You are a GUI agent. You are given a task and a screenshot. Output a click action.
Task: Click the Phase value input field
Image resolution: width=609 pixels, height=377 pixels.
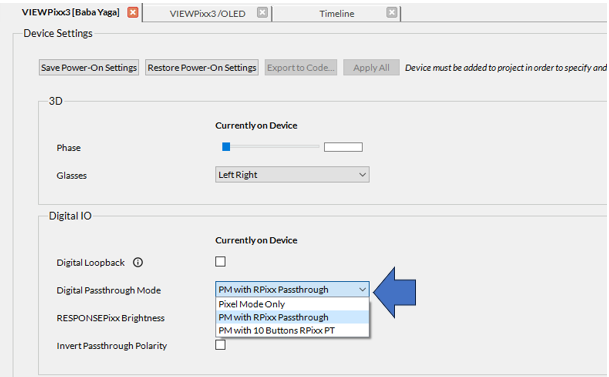pyautogui.click(x=343, y=147)
